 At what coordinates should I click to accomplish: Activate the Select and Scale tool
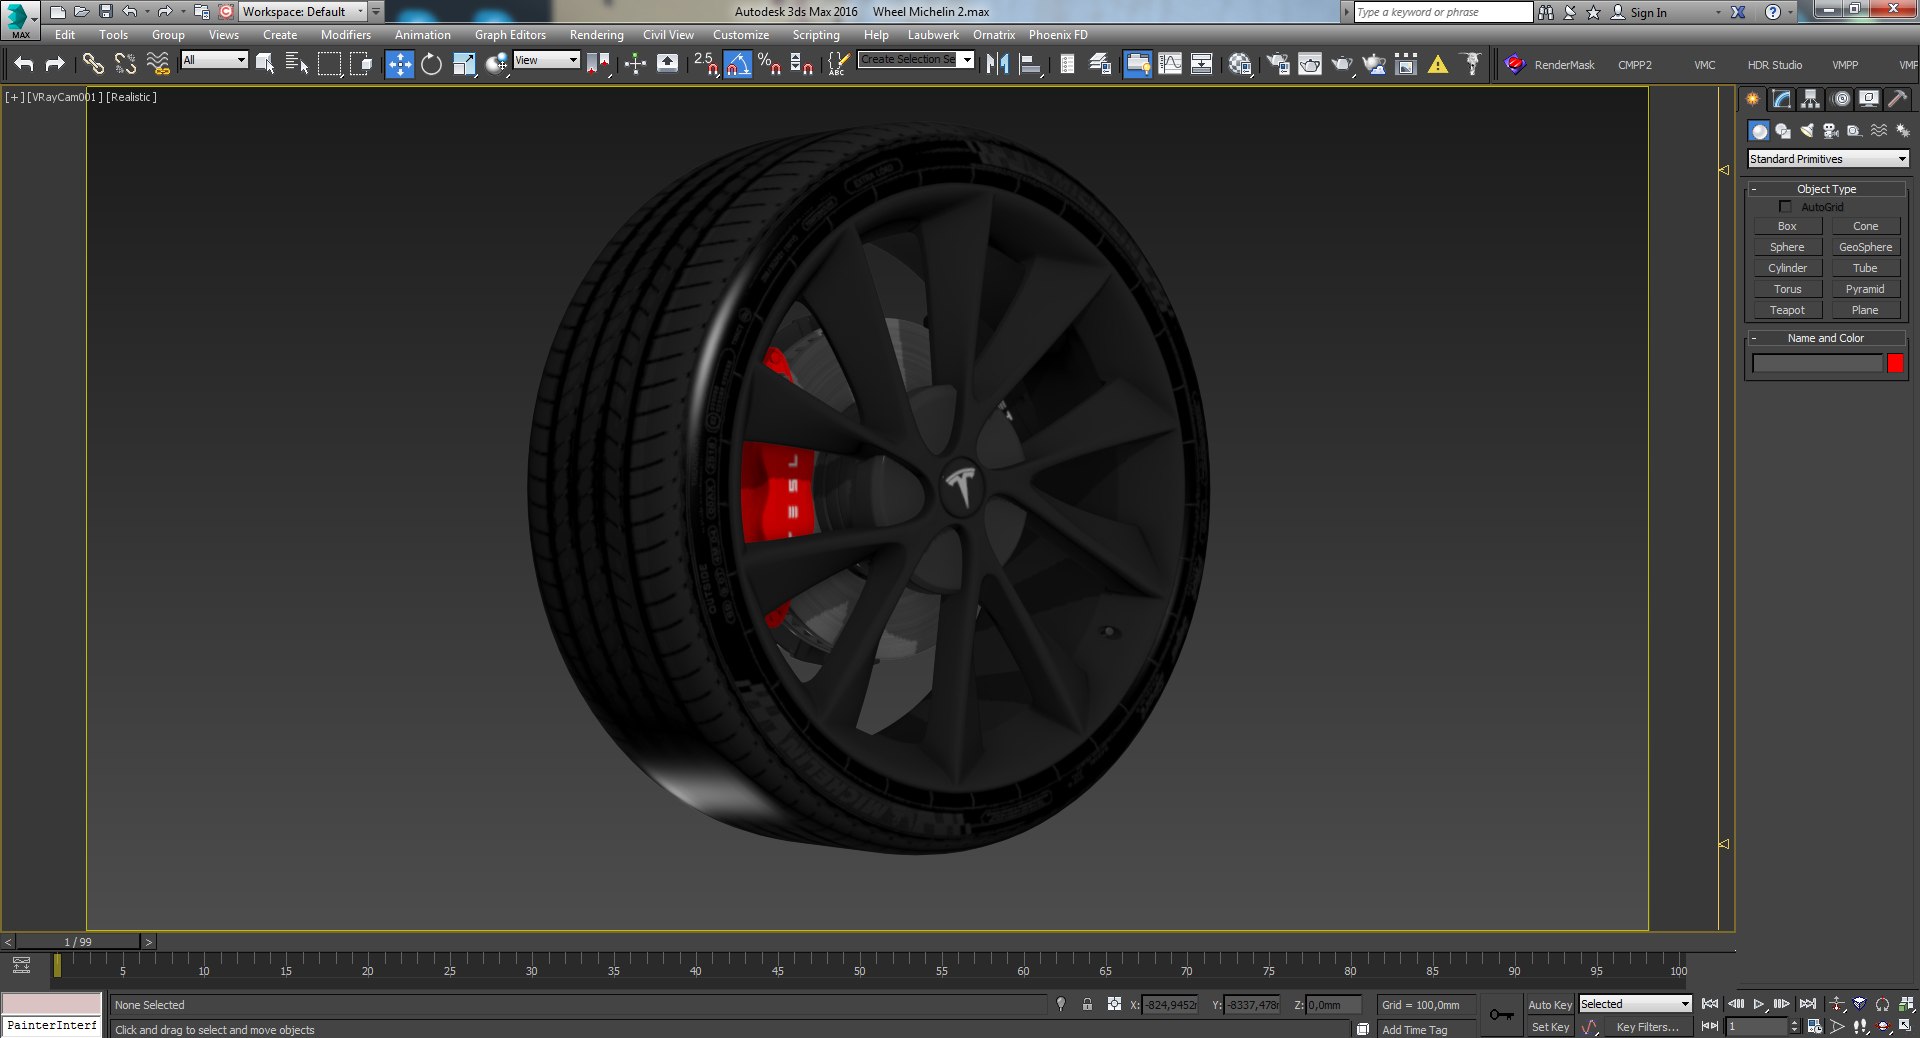[x=463, y=64]
